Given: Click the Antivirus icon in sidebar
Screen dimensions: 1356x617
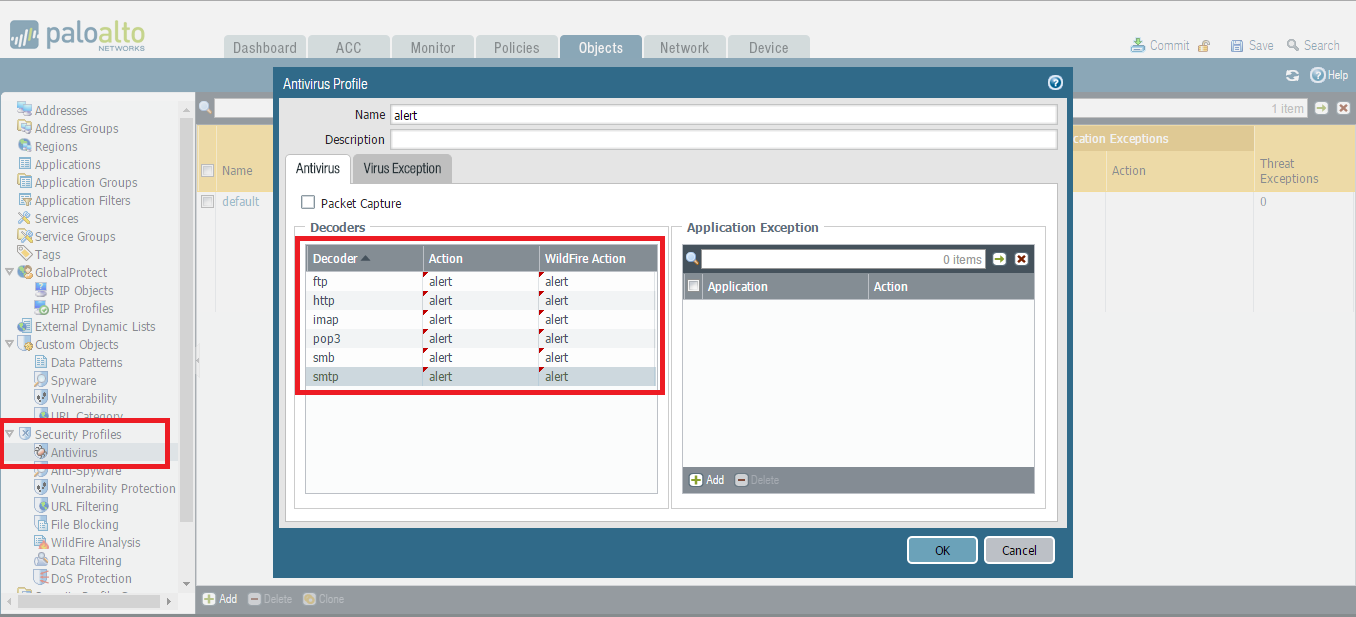Looking at the screenshot, I should [41, 452].
